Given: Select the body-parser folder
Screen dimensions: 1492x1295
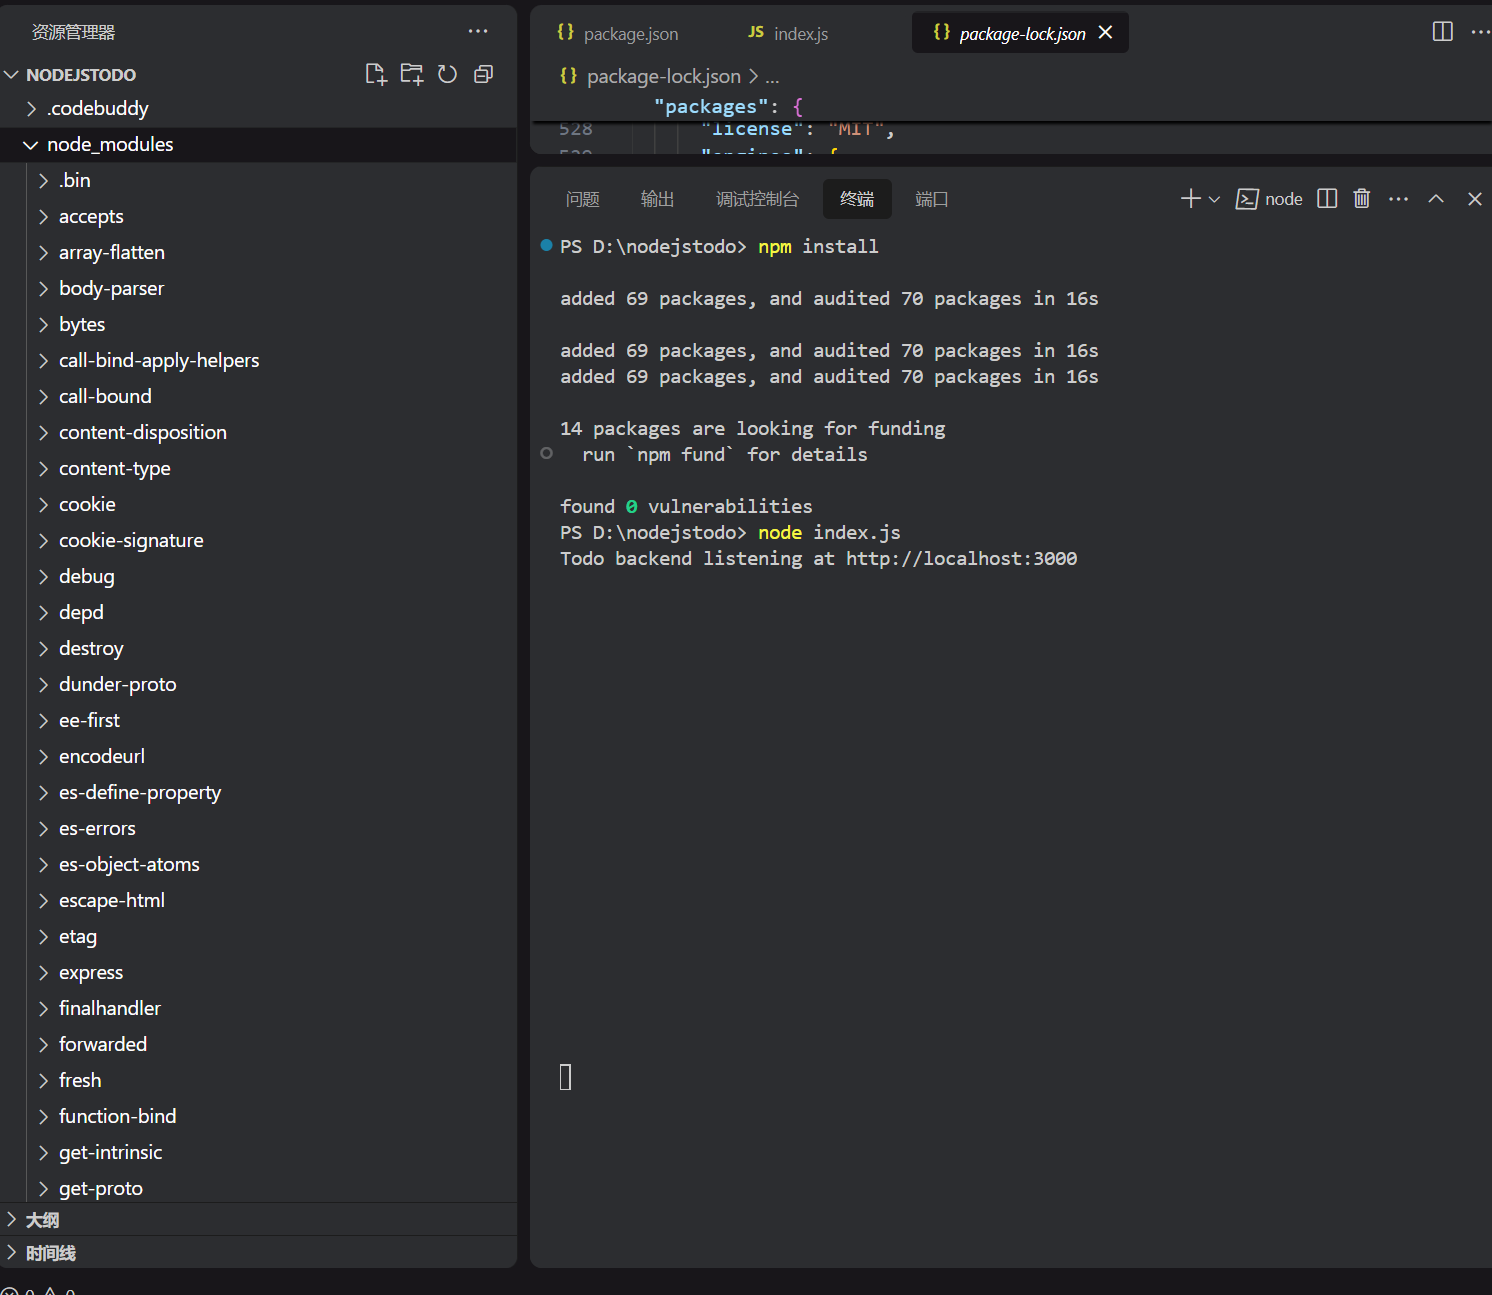Looking at the screenshot, I should 111,288.
